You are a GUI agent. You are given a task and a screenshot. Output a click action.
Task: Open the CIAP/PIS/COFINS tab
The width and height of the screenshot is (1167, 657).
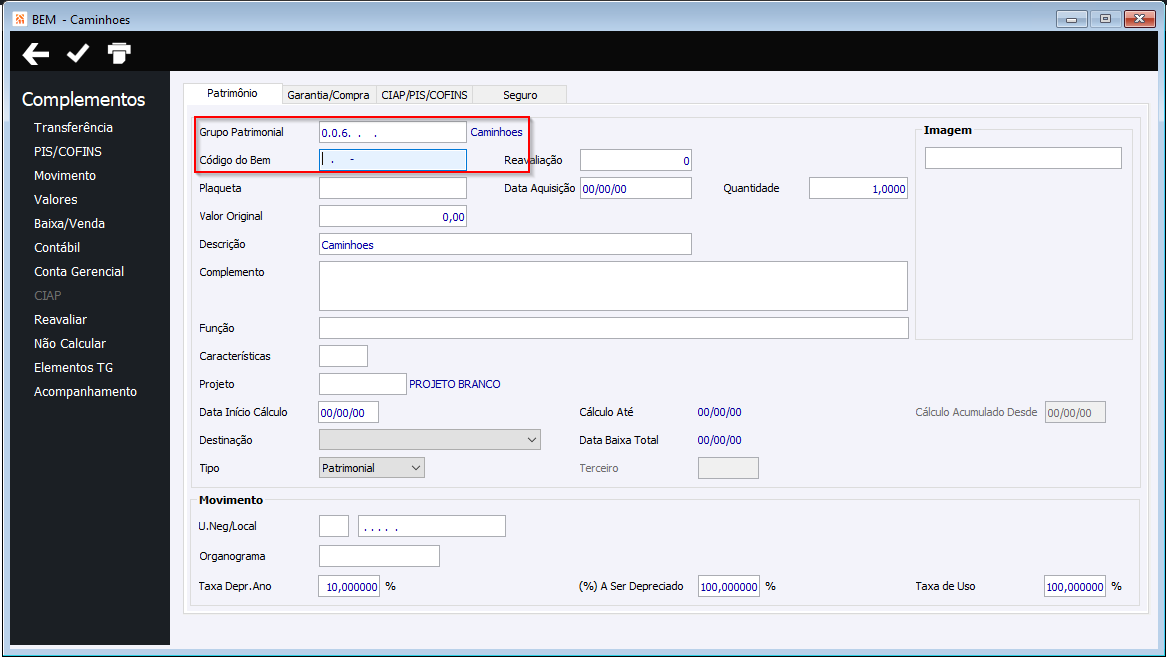(x=424, y=94)
